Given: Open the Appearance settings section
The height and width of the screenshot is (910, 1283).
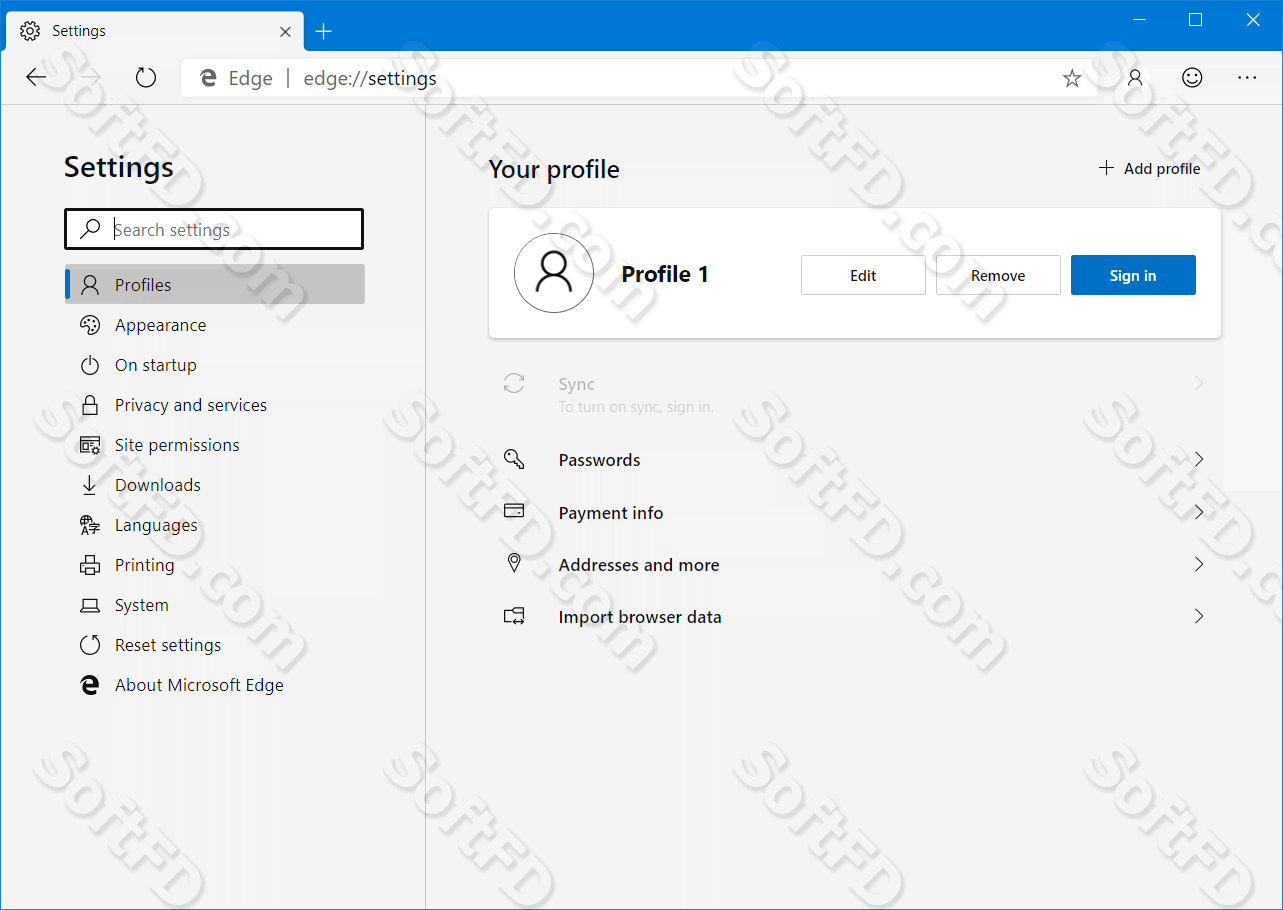Looking at the screenshot, I should point(215,325).
